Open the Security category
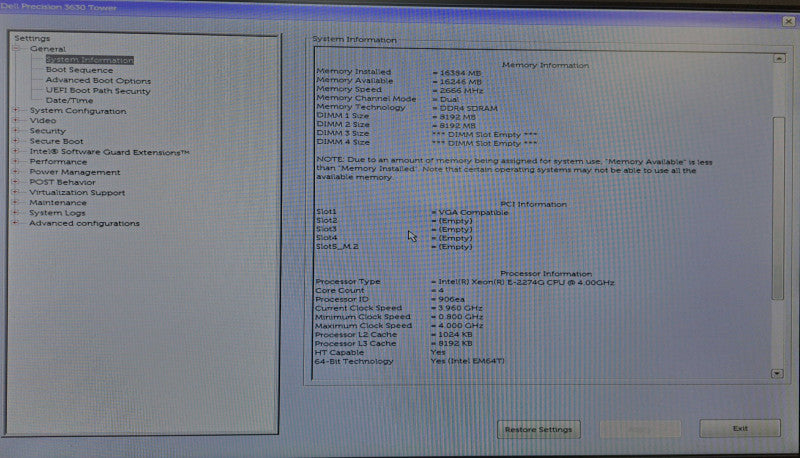 point(47,131)
